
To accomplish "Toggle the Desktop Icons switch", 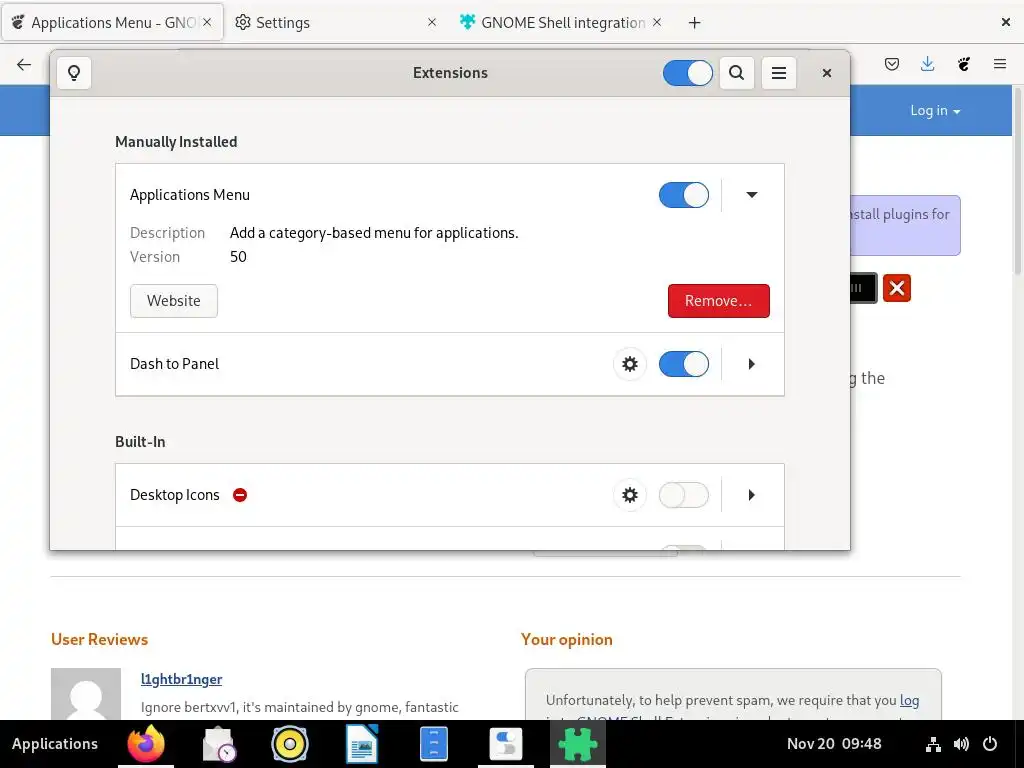I will [684, 495].
